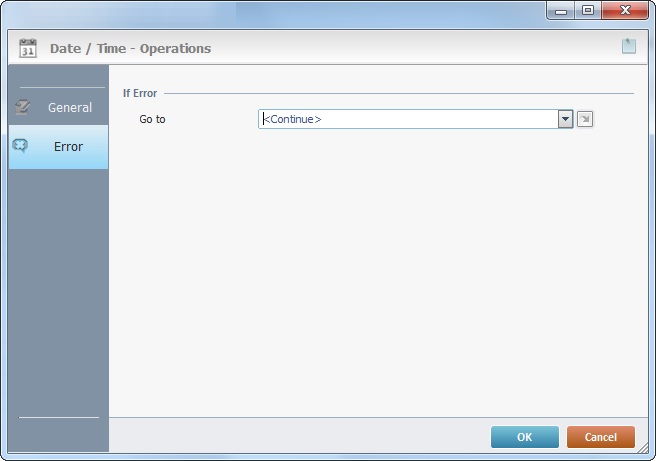Screen dimensions: 656x461
Task: Switch to the General tab
Action: [69, 107]
